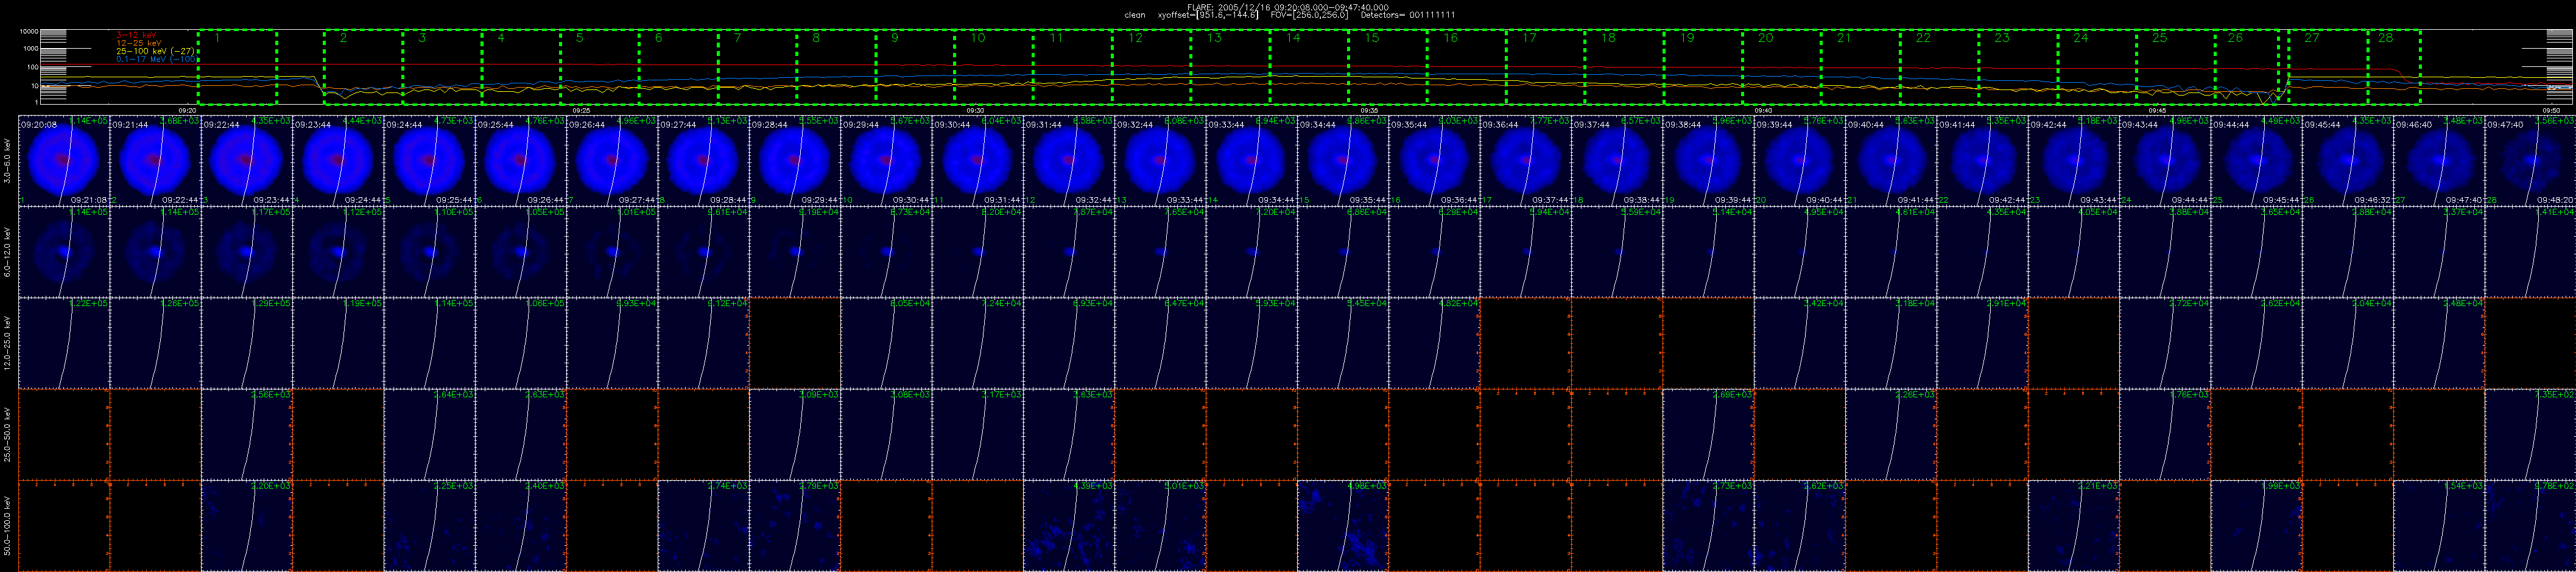This screenshot has width=2576, height=572.
Task: Select interval 1 box in the light curve
Action: pyautogui.click(x=237, y=67)
